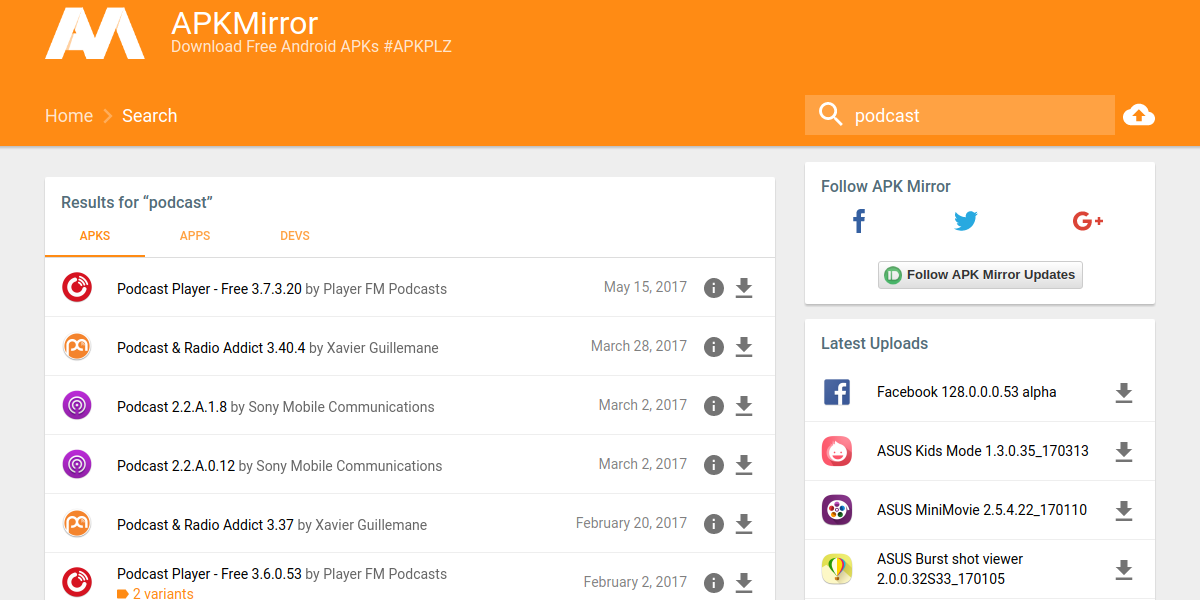This screenshot has height=600, width=1200.
Task: Click the search magnifier icon
Action: [830, 115]
